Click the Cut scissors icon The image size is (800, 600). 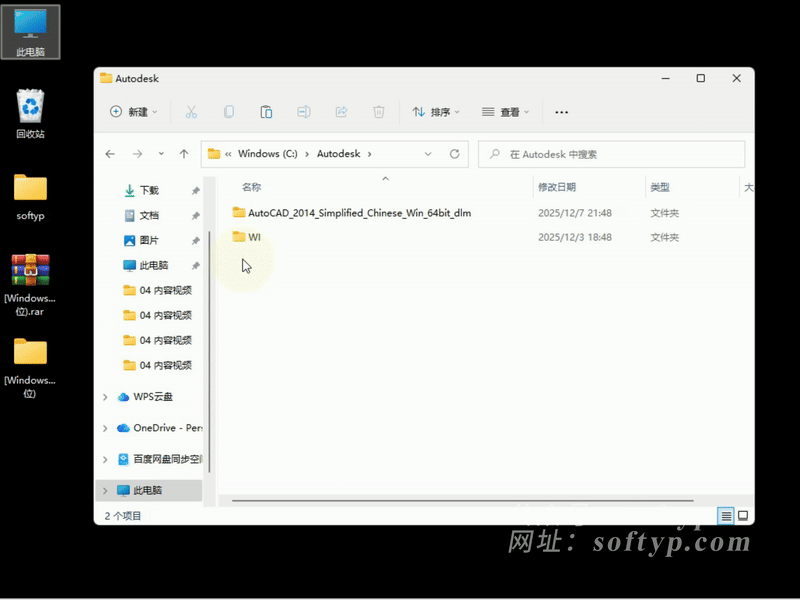(x=191, y=112)
